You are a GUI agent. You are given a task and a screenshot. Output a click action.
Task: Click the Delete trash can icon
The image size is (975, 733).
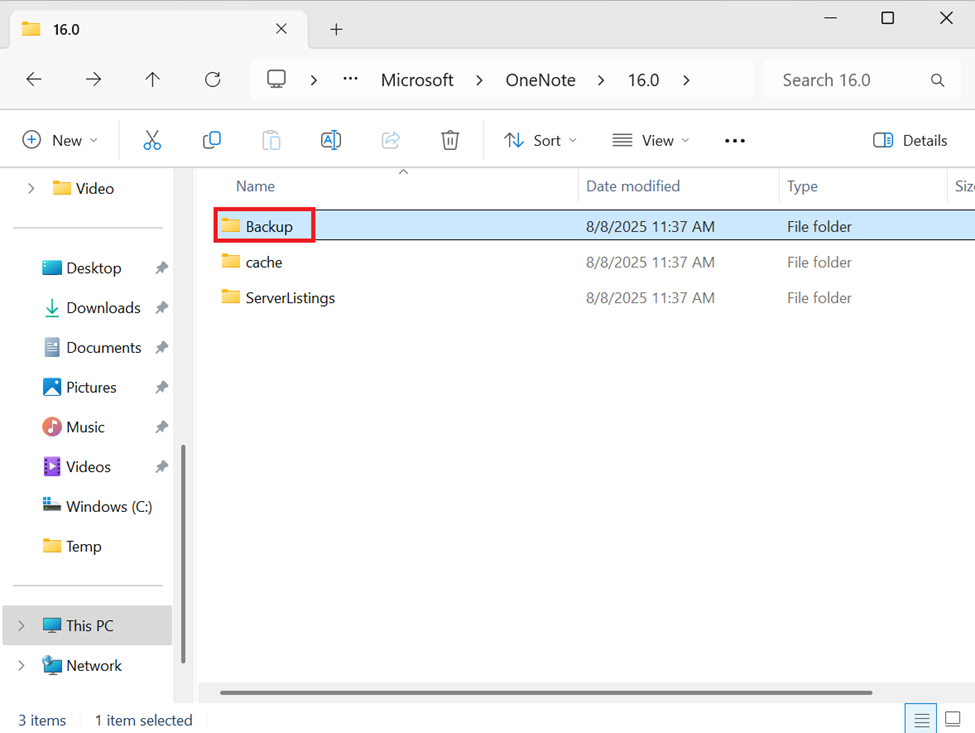click(x=450, y=141)
